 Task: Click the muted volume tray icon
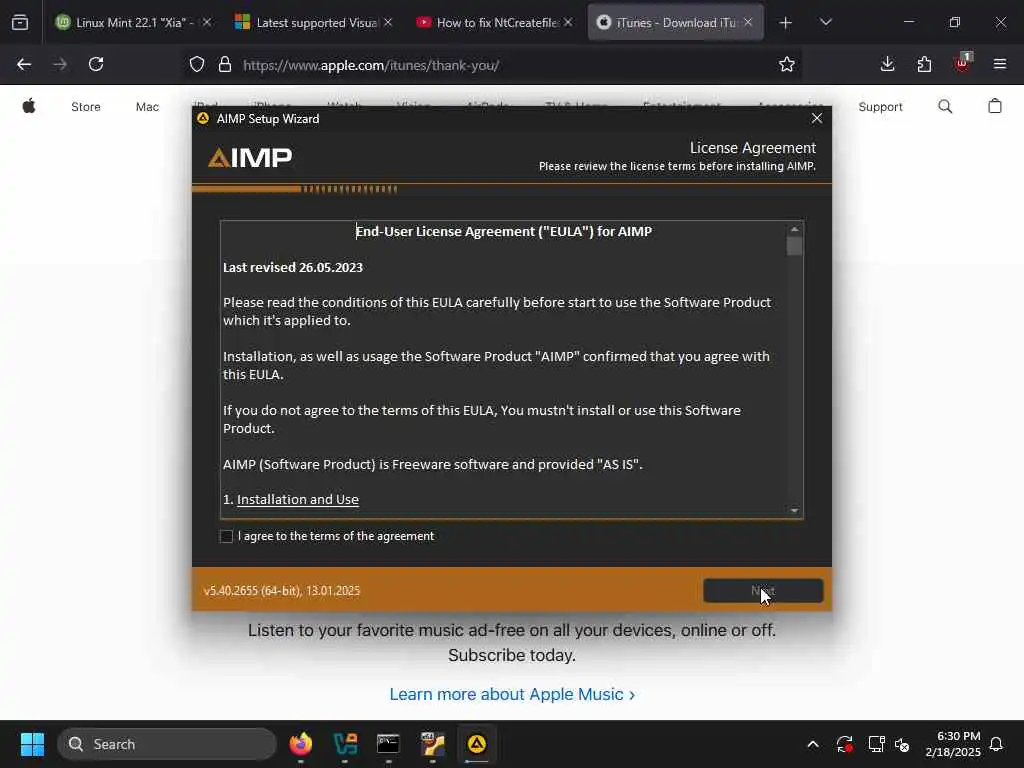903,744
